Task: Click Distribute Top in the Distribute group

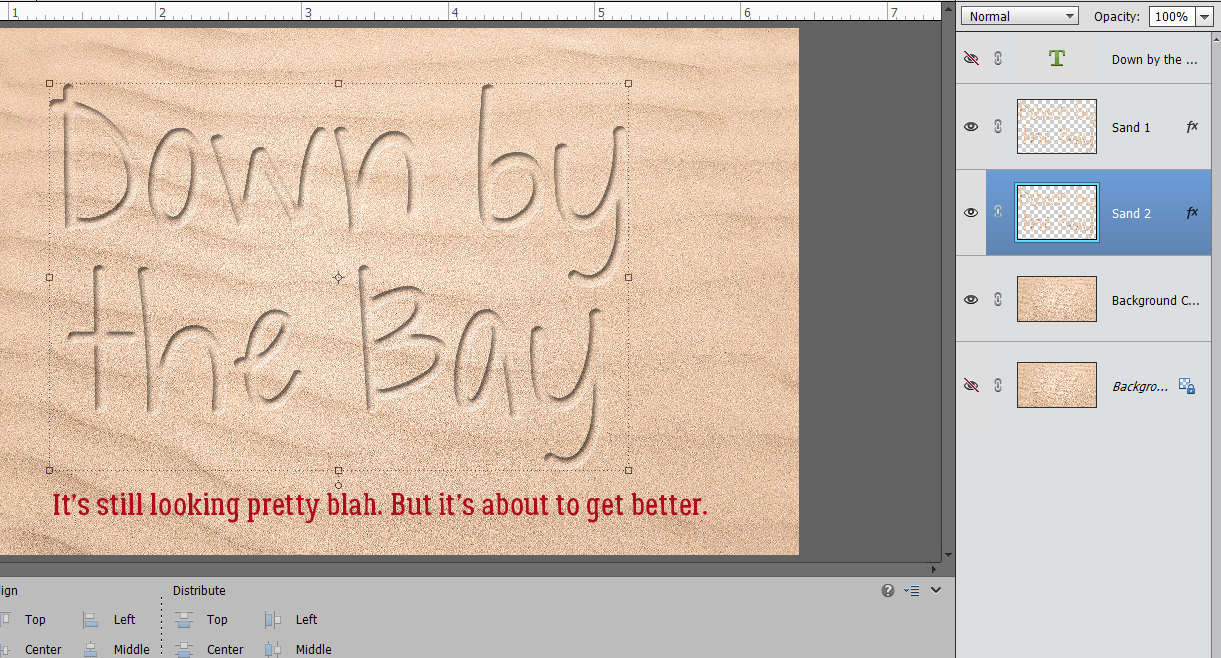Action: tap(203, 620)
